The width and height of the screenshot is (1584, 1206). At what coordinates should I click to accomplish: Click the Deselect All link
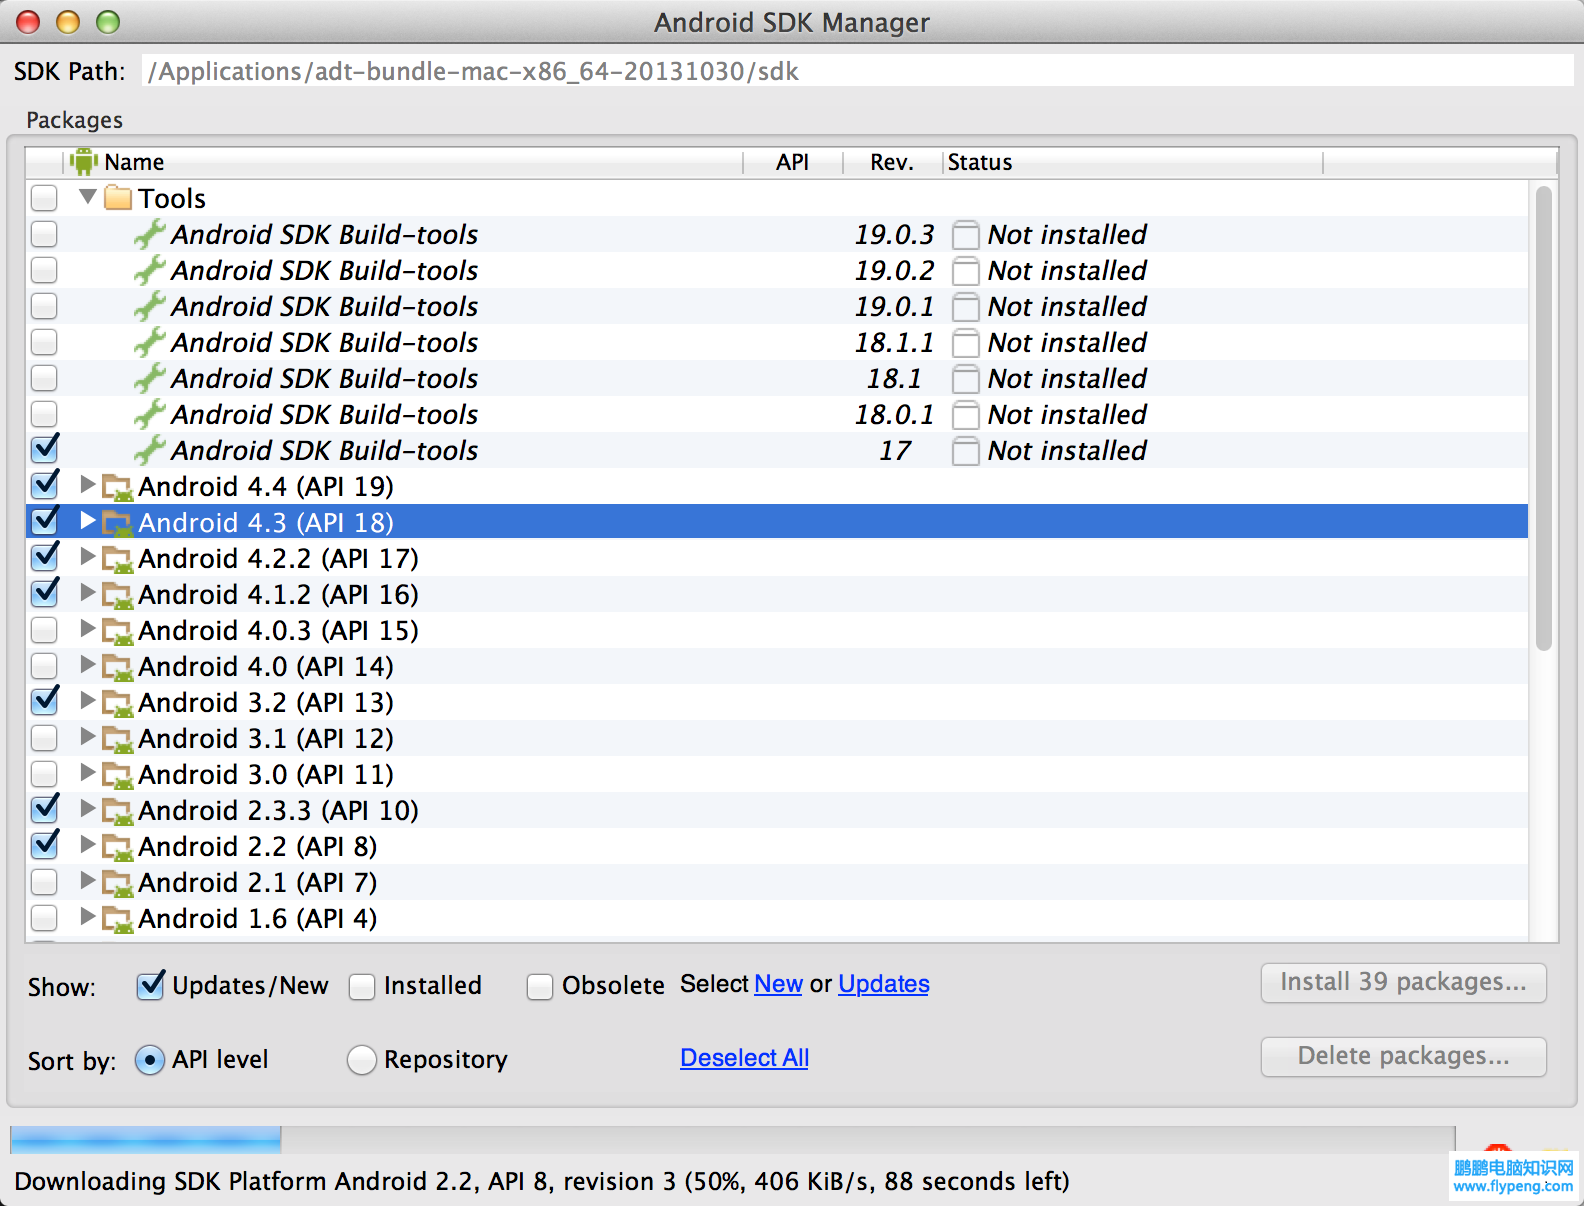744,1058
